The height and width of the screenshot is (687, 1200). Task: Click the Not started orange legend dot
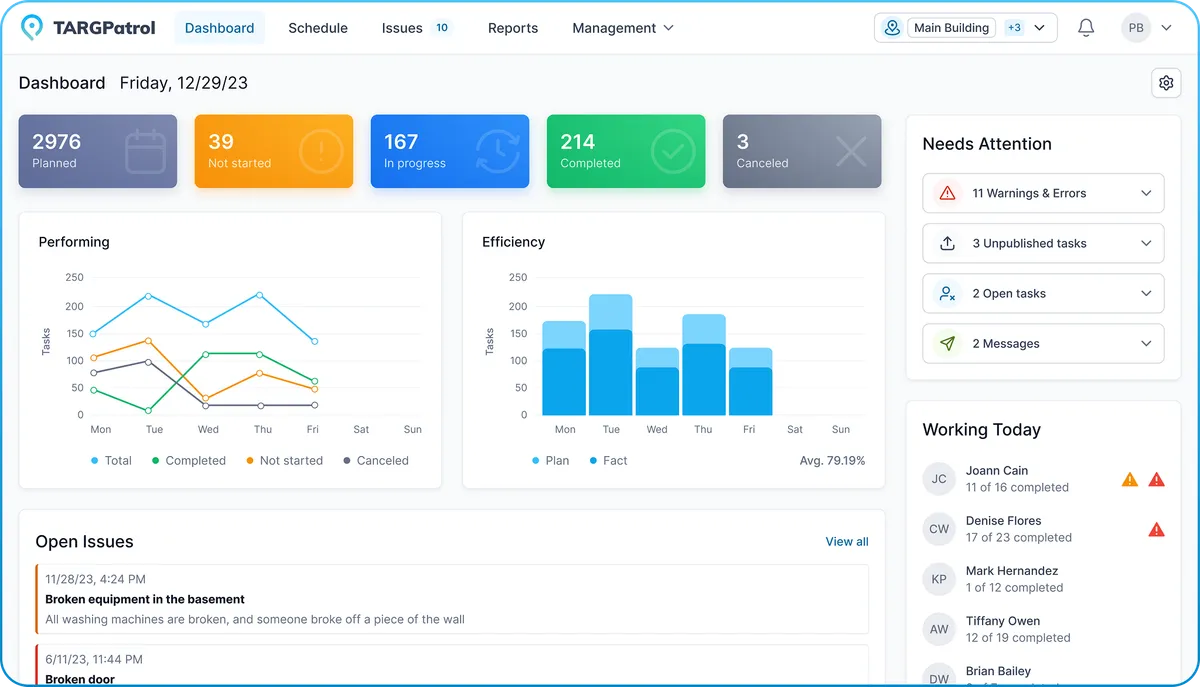[x=252, y=460]
